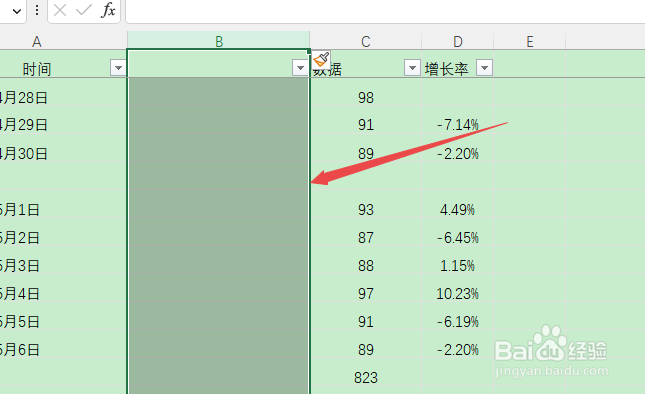The image size is (645, 394).
Task: Select column C header
Action: coord(366,41)
